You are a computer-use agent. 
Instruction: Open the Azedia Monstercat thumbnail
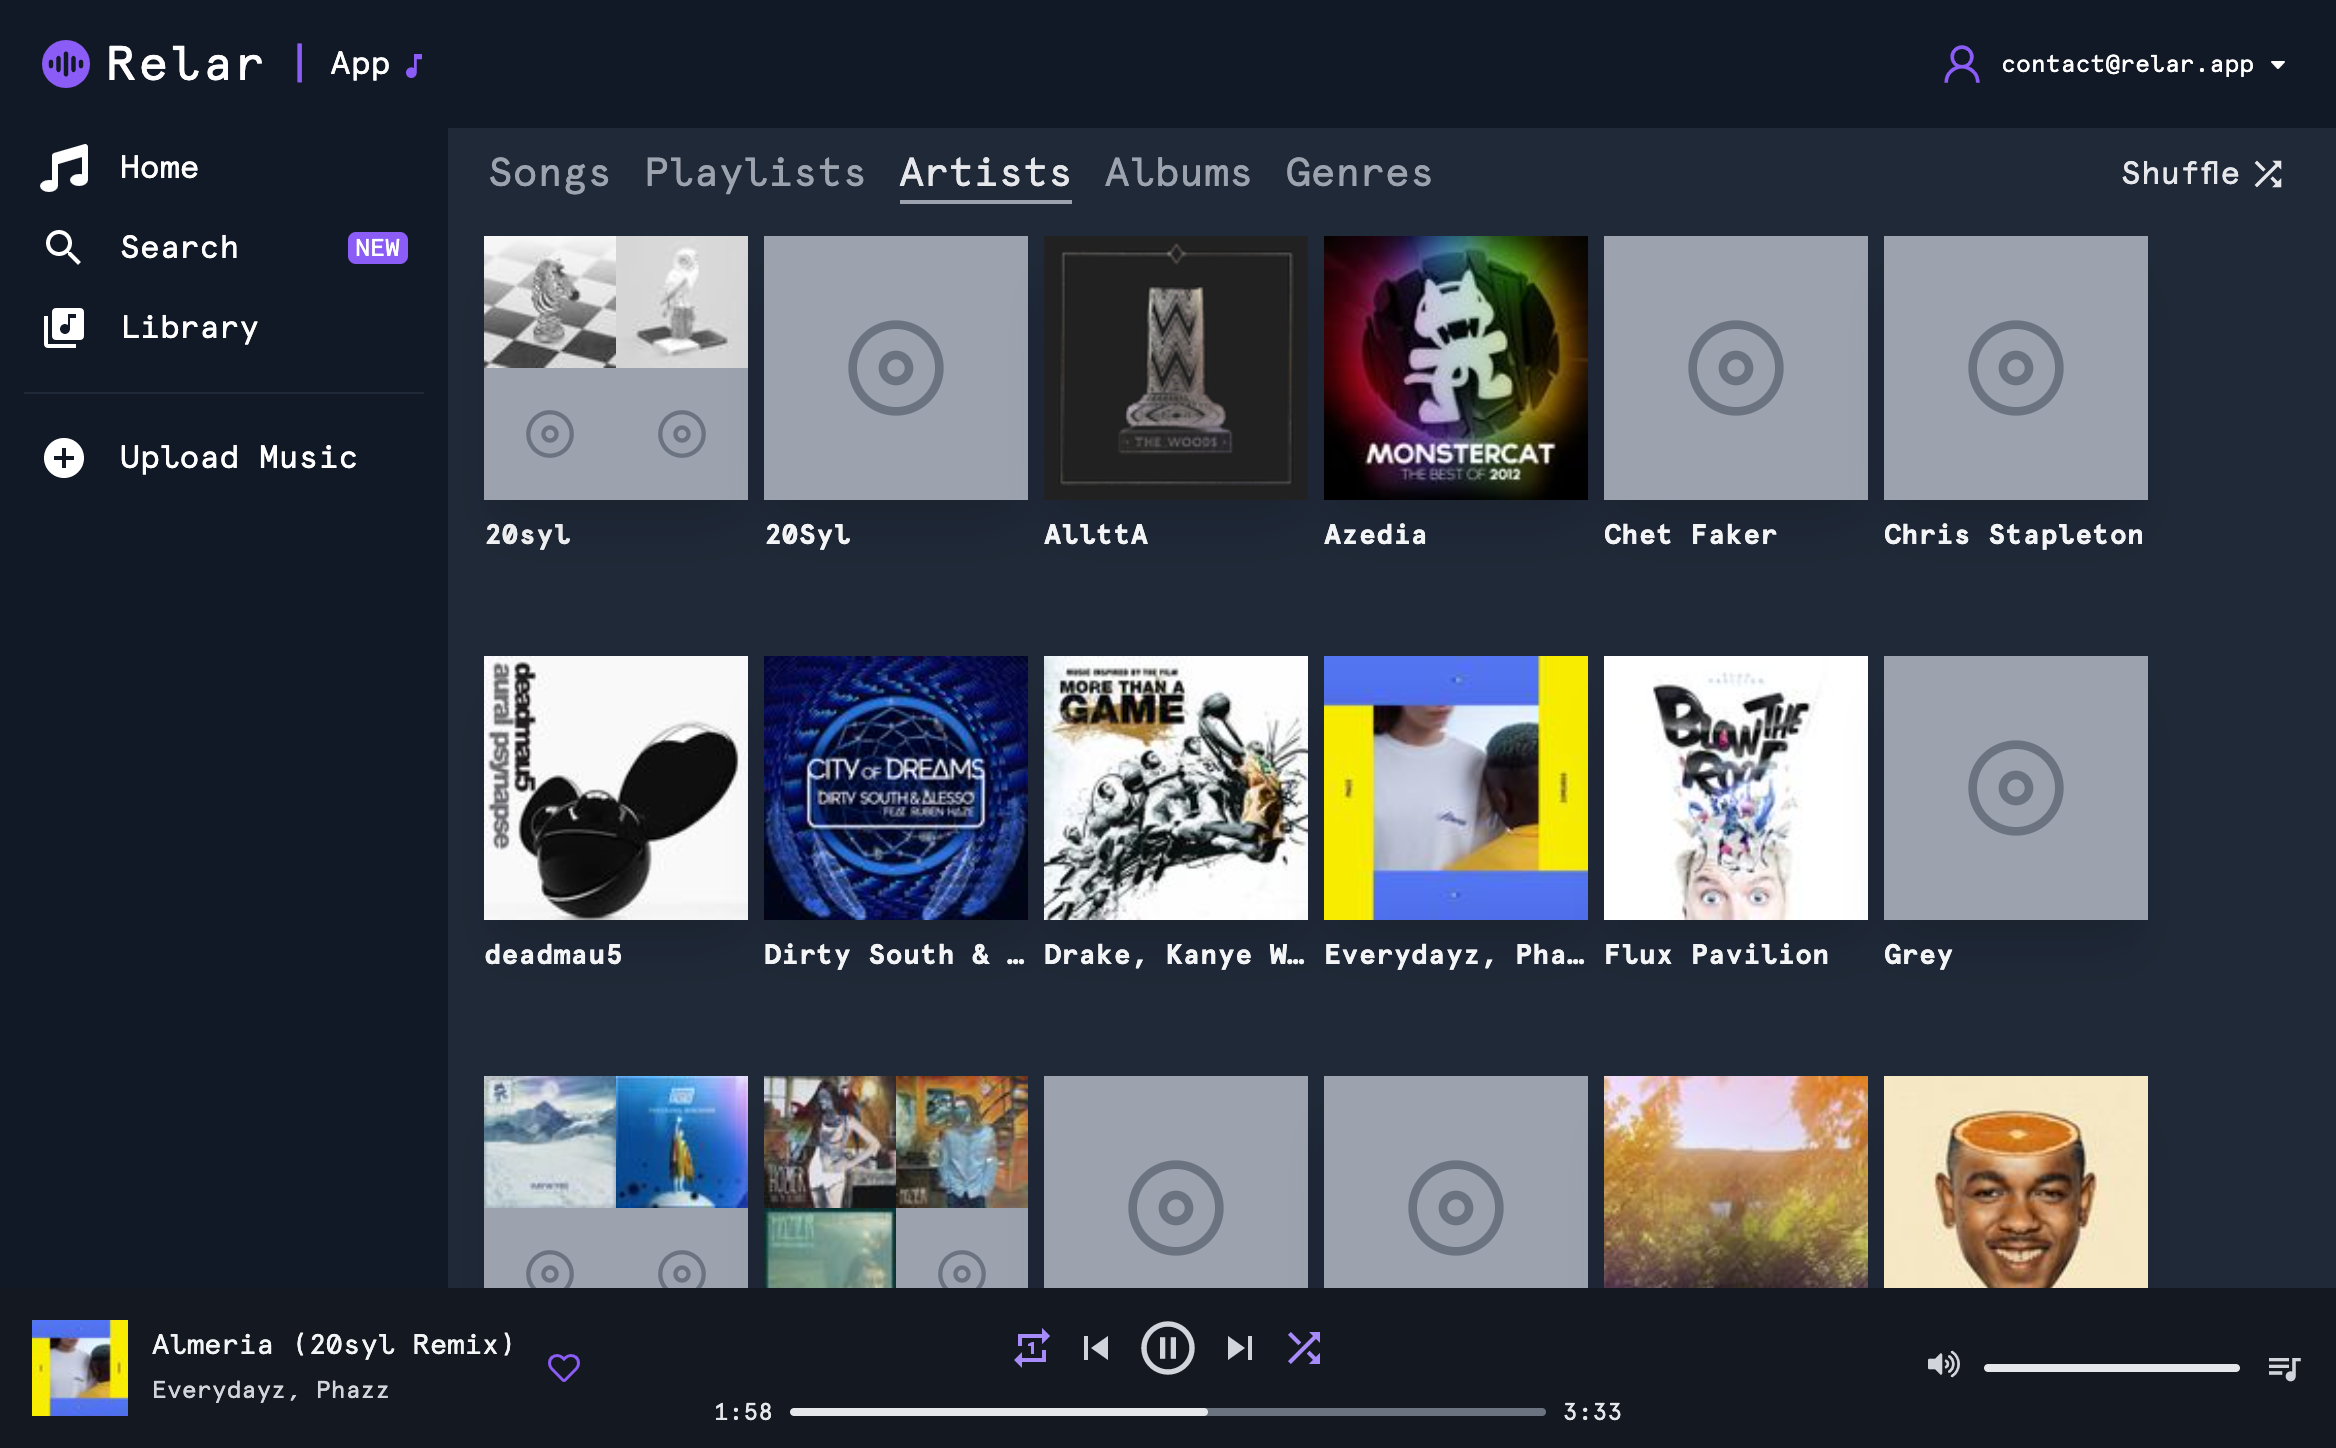tap(1456, 368)
